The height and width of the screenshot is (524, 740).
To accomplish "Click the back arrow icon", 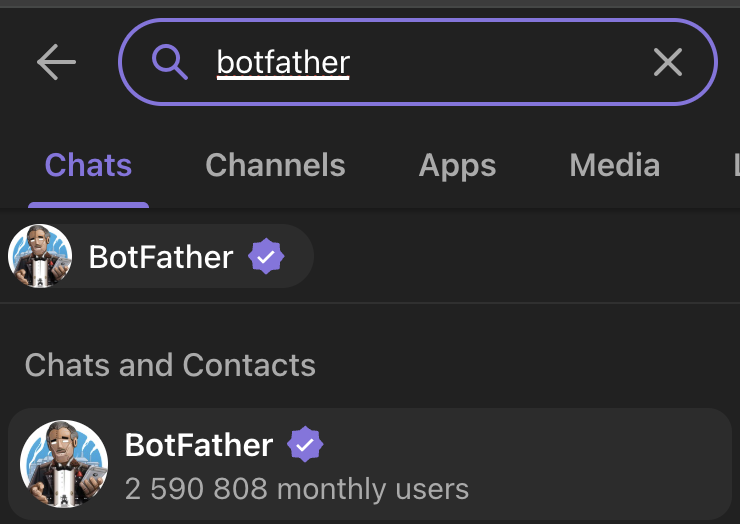I will [x=56, y=62].
